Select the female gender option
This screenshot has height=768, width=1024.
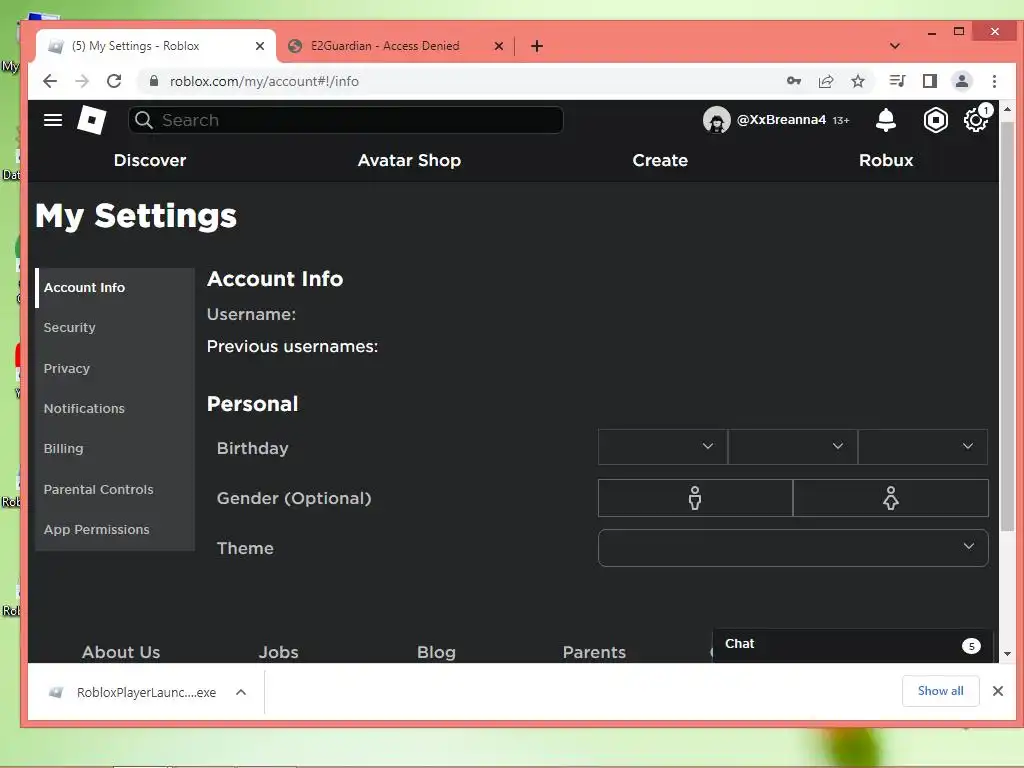tap(891, 498)
